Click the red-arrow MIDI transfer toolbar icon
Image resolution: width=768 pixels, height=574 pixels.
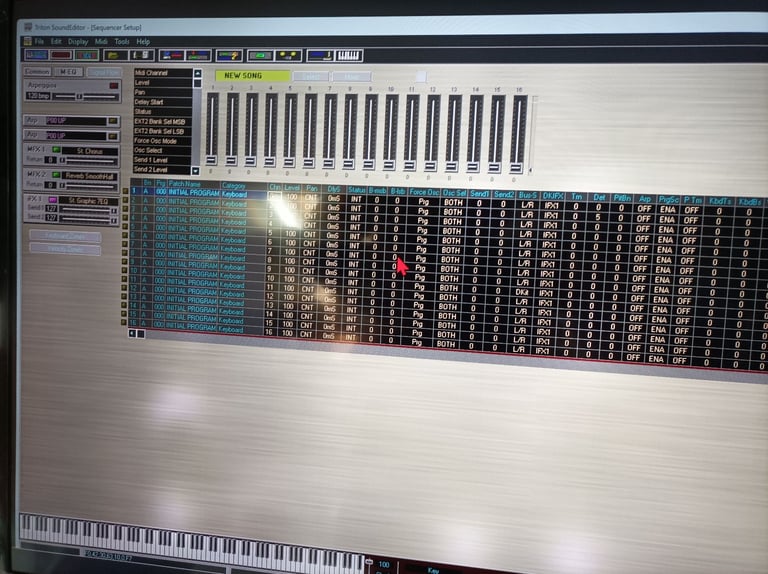171,55
